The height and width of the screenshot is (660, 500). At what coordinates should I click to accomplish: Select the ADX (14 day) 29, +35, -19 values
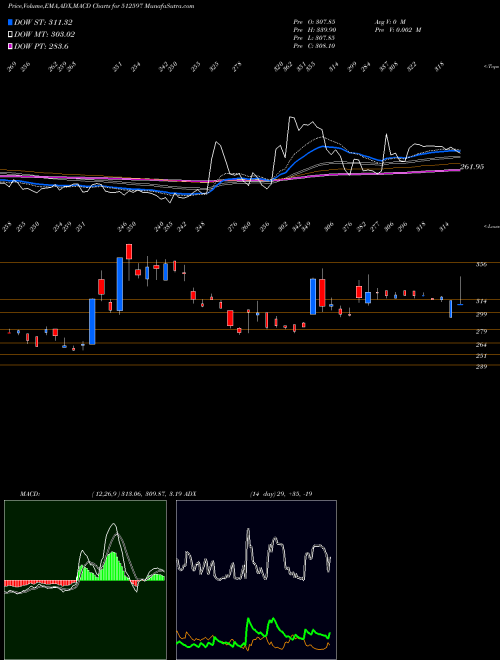click(281, 493)
